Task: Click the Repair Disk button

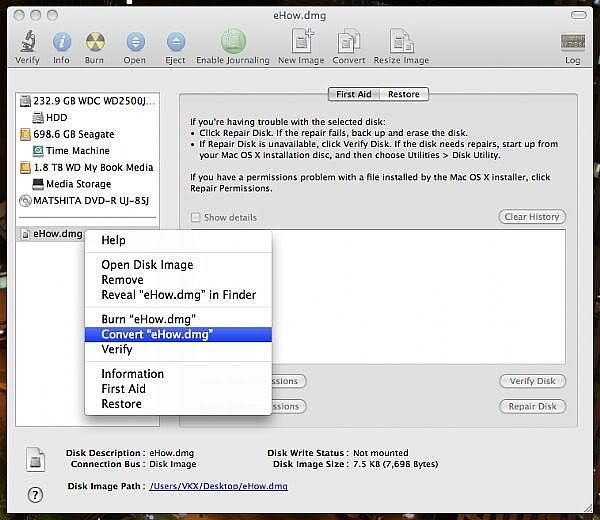Action: point(532,406)
